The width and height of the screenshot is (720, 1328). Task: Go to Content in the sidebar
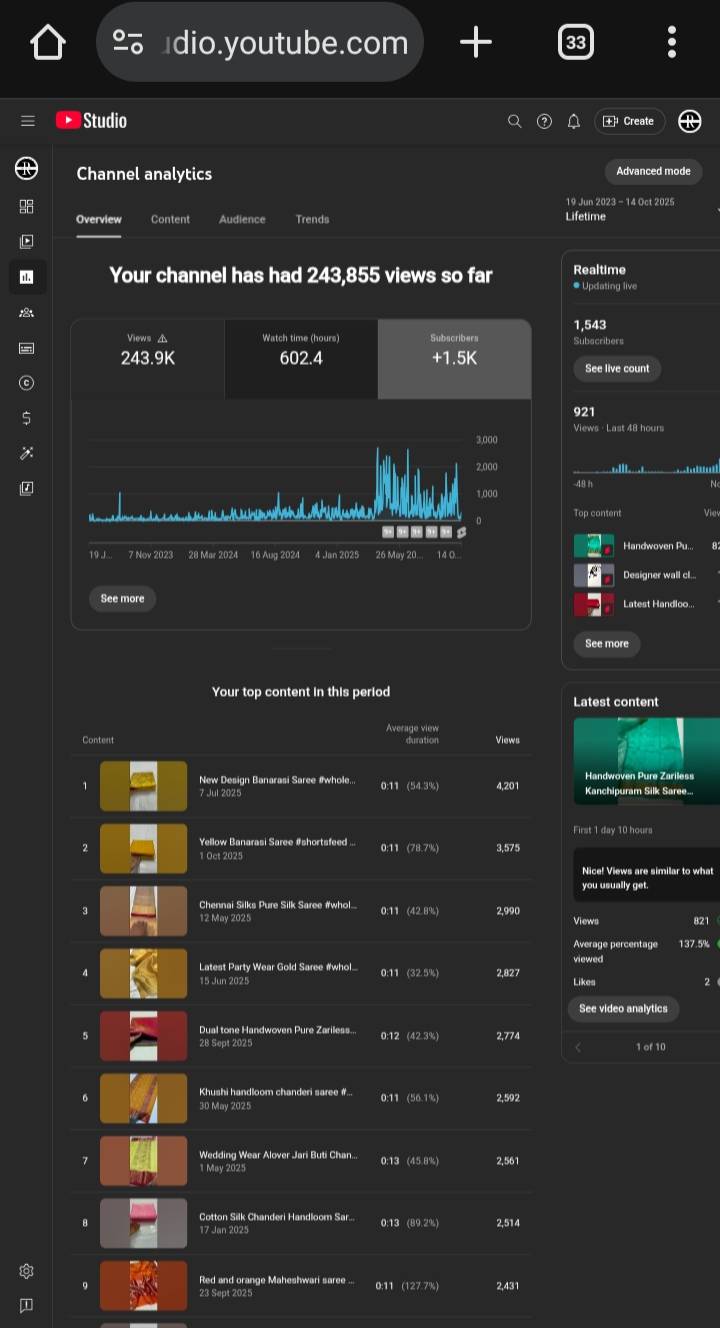click(x=27, y=241)
